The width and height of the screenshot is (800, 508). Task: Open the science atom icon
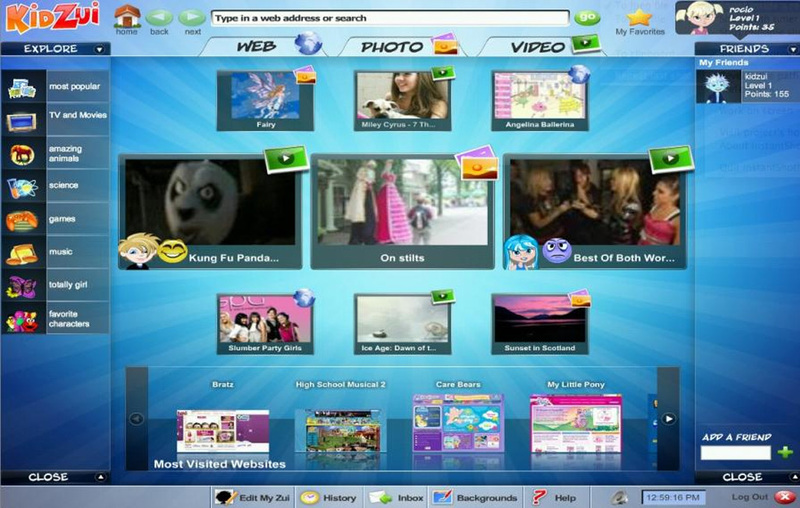pos(22,187)
